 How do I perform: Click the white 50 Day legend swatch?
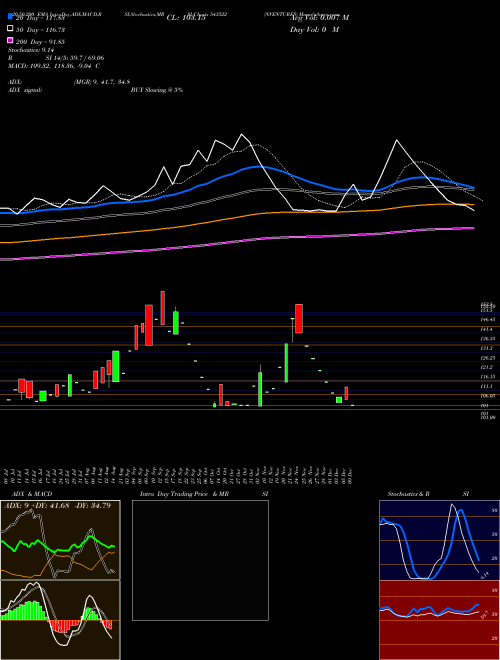click(10, 29)
